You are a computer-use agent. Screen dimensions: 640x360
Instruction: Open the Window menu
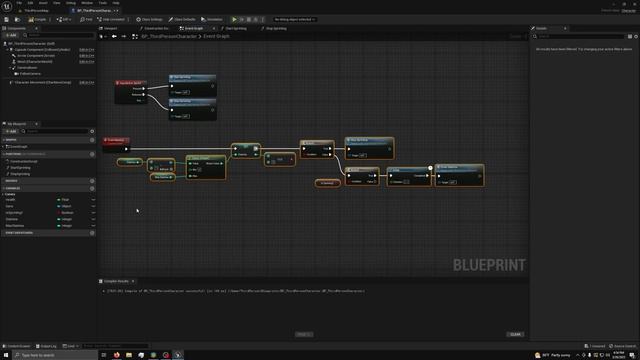point(87,3)
